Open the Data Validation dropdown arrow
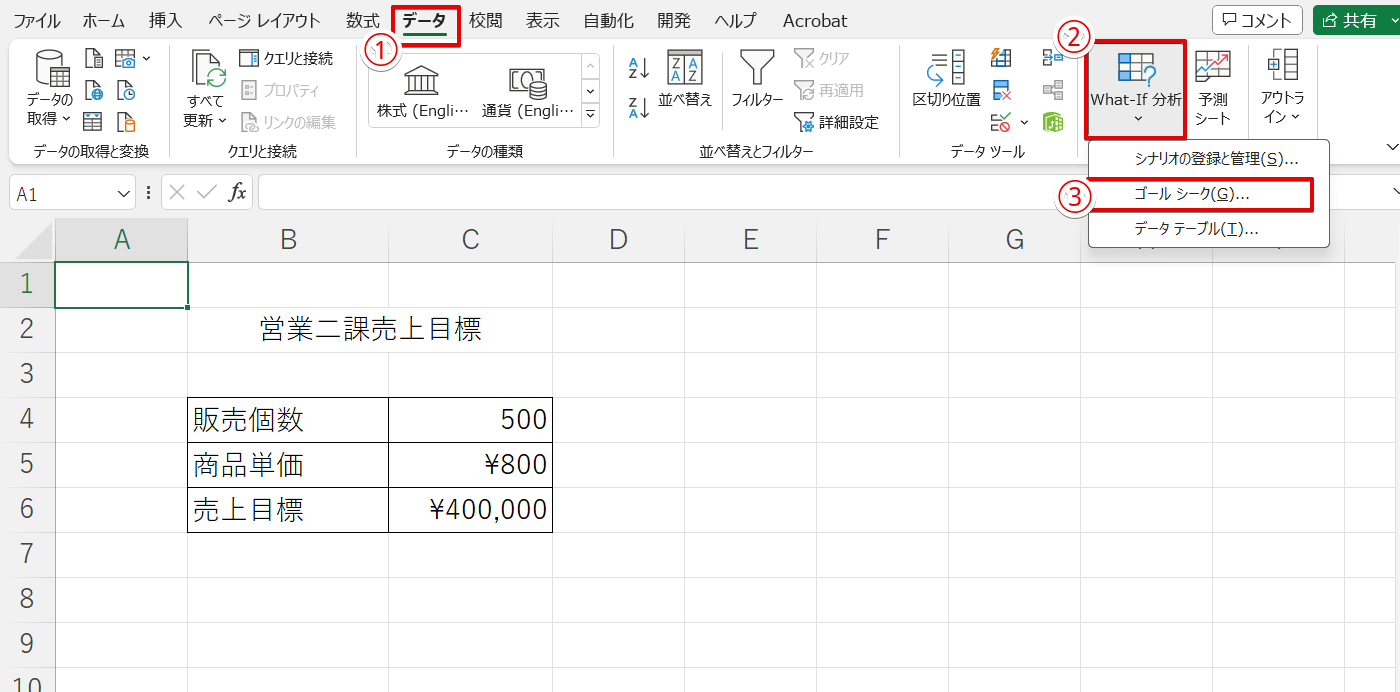This screenshot has width=1400, height=692. tap(1024, 122)
